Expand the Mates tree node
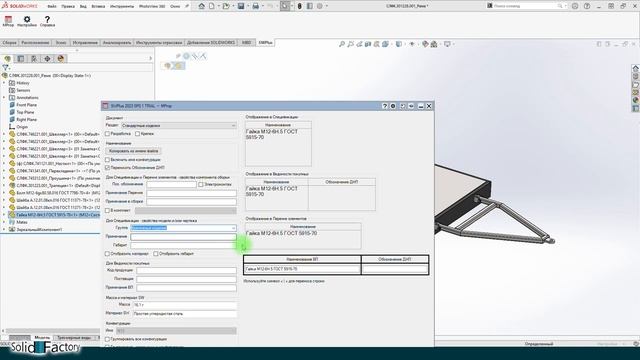640x360 pixels. click(4, 222)
